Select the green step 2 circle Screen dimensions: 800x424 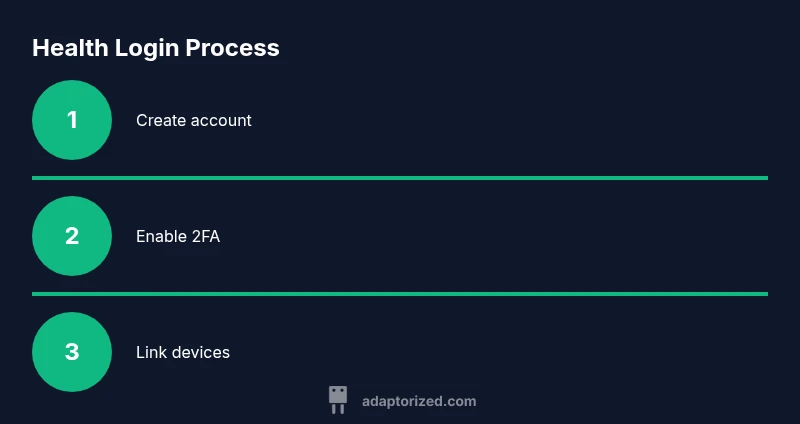[72, 236]
